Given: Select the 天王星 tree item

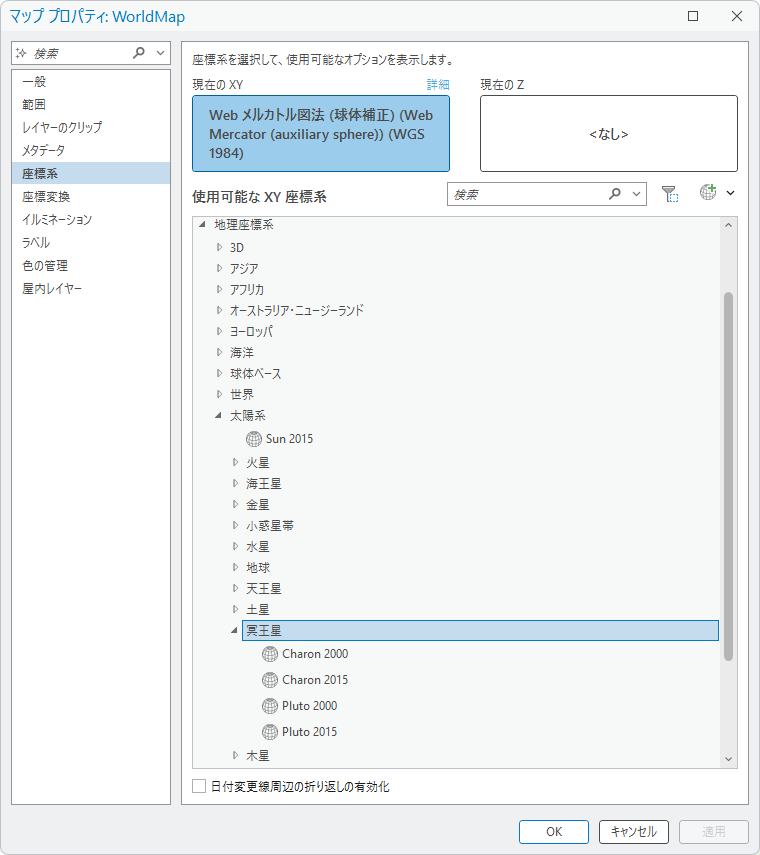Looking at the screenshot, I should click(x=263, y=588).
